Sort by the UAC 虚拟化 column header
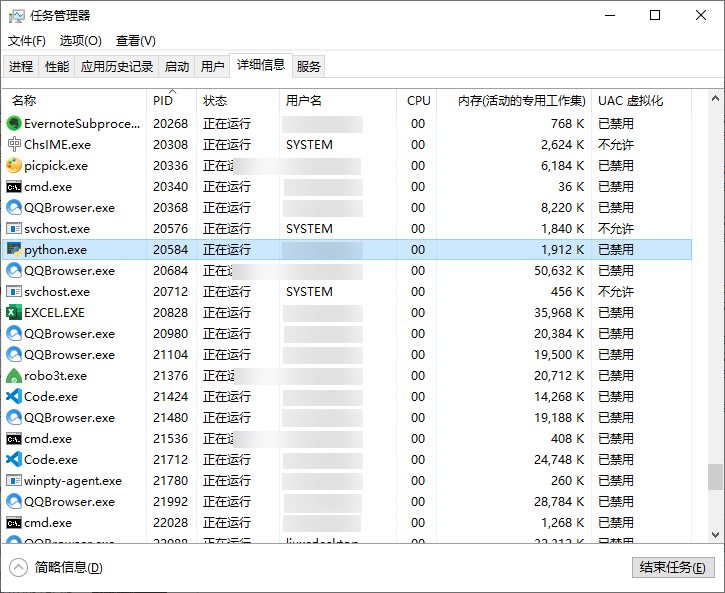The width and height of the screenshot is (725, 593). [641, 101]
